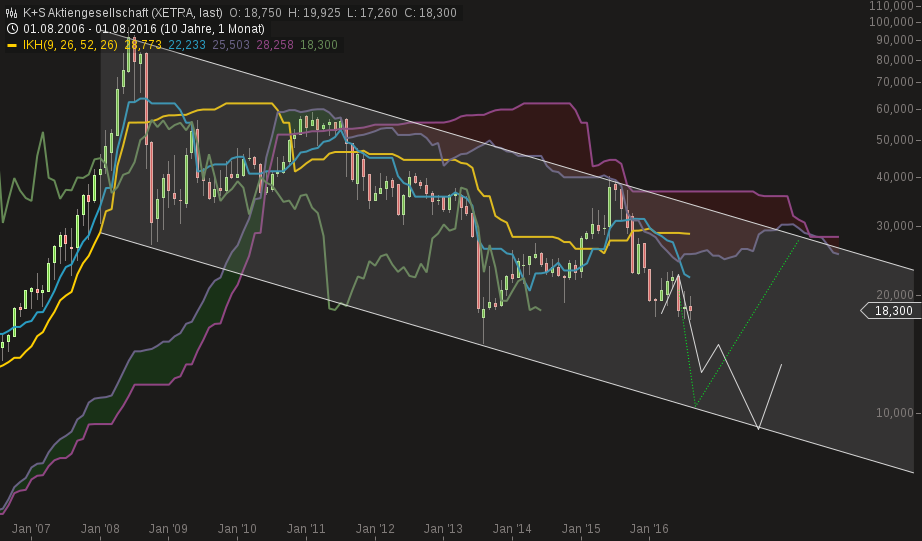The height and width of the screenshot is (541, 922).
Task: Click the 40,000 price axis label
Action: click(x=894, y=177)
